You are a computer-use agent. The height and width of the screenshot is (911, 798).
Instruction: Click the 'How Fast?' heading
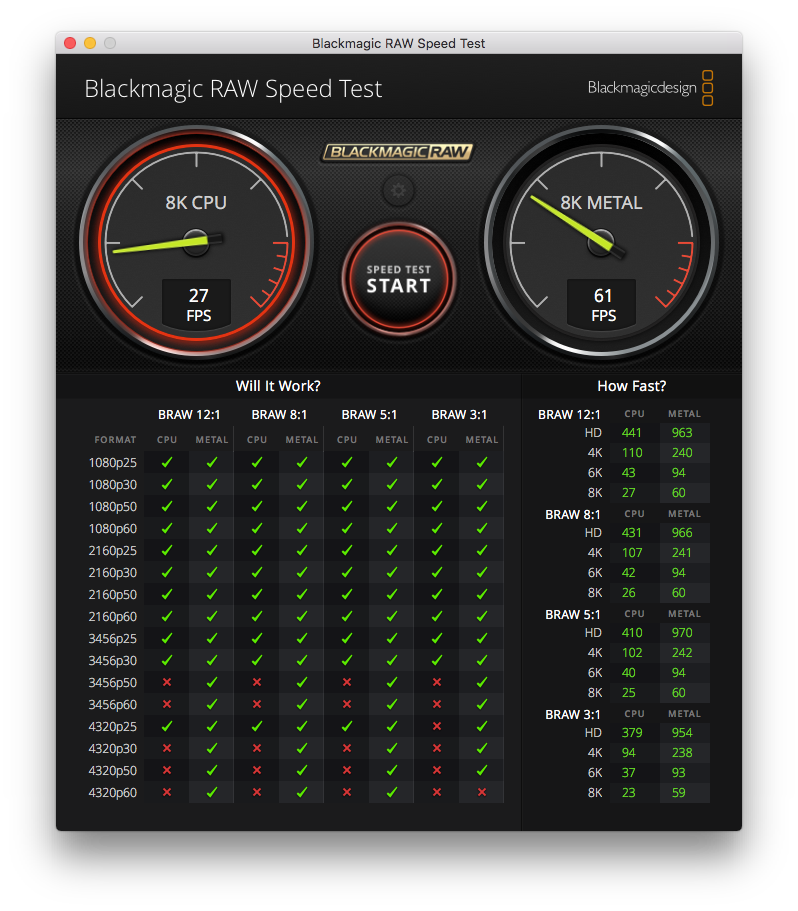[631, 386]
